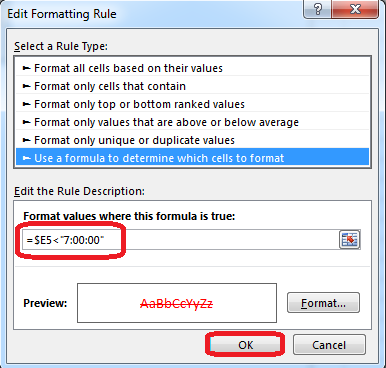Click the arrow bullet beside Format only cells that contain
The image size is (386, 368).
coord(26,86)
